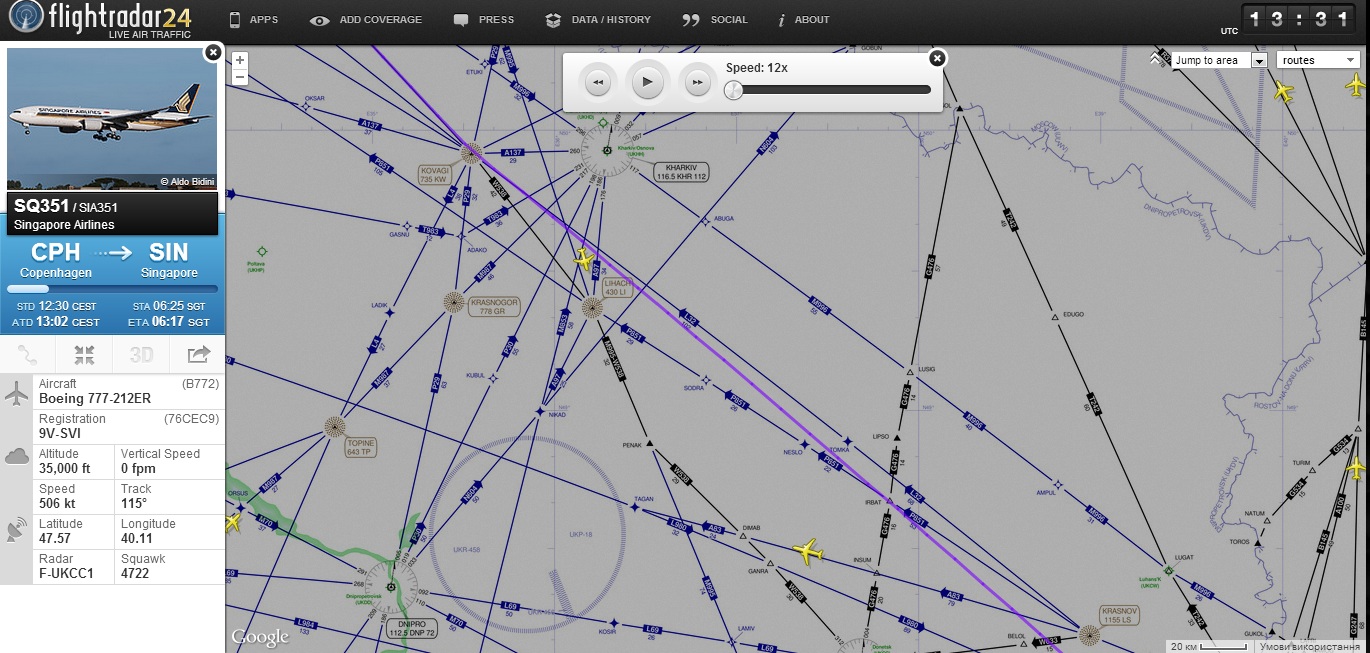Collapse the map controls with double chevron
The image size is (1370, 653).
click(x=1156, y=60)
